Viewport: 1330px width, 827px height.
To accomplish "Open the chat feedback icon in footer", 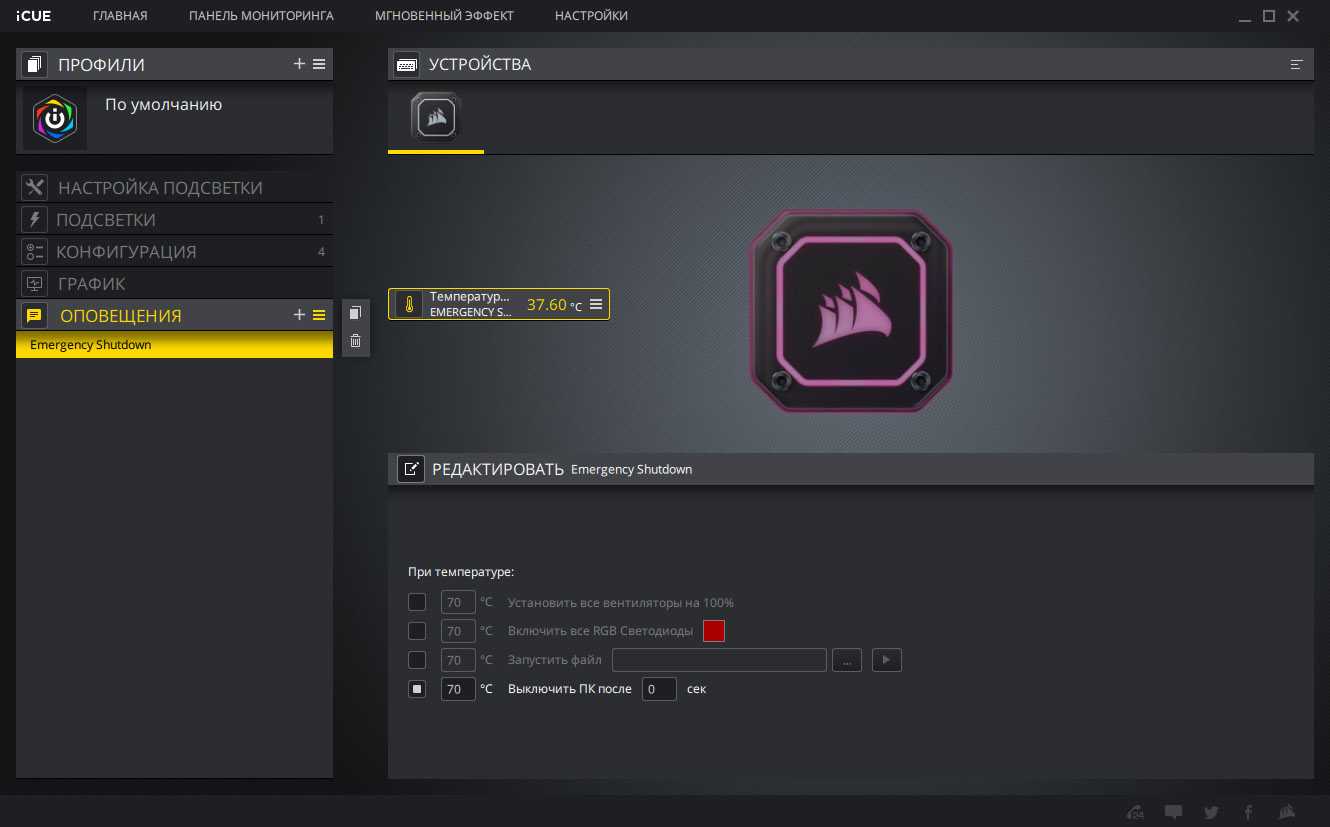I will point(1174,812).
